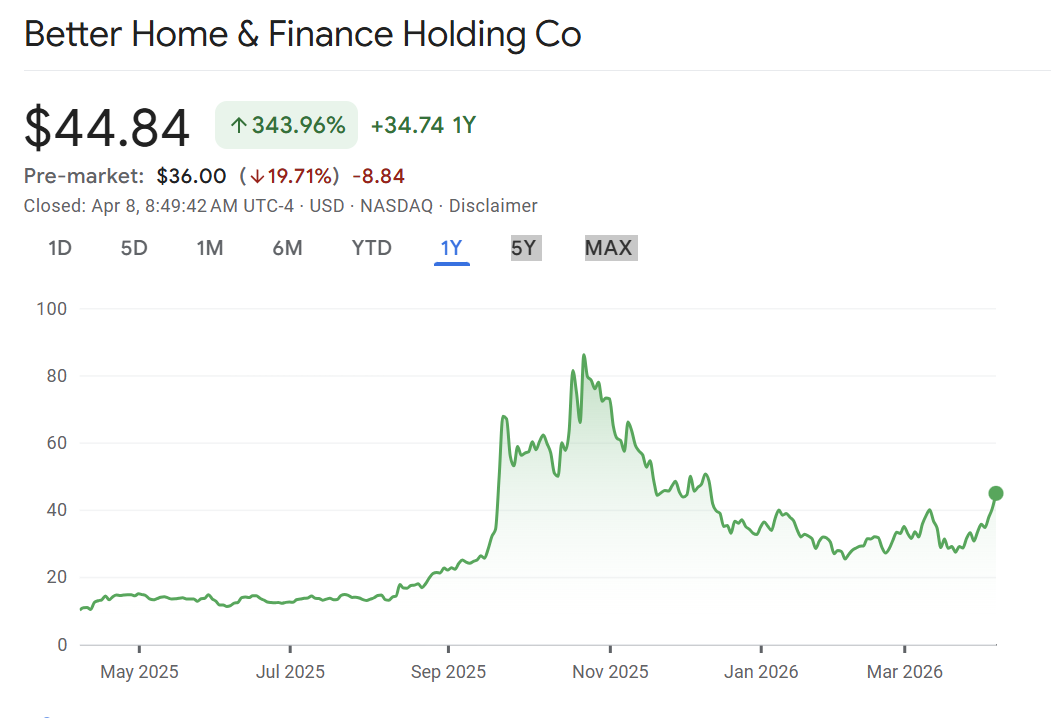Switch to the 5Y chart view

(x=524, y=248)
